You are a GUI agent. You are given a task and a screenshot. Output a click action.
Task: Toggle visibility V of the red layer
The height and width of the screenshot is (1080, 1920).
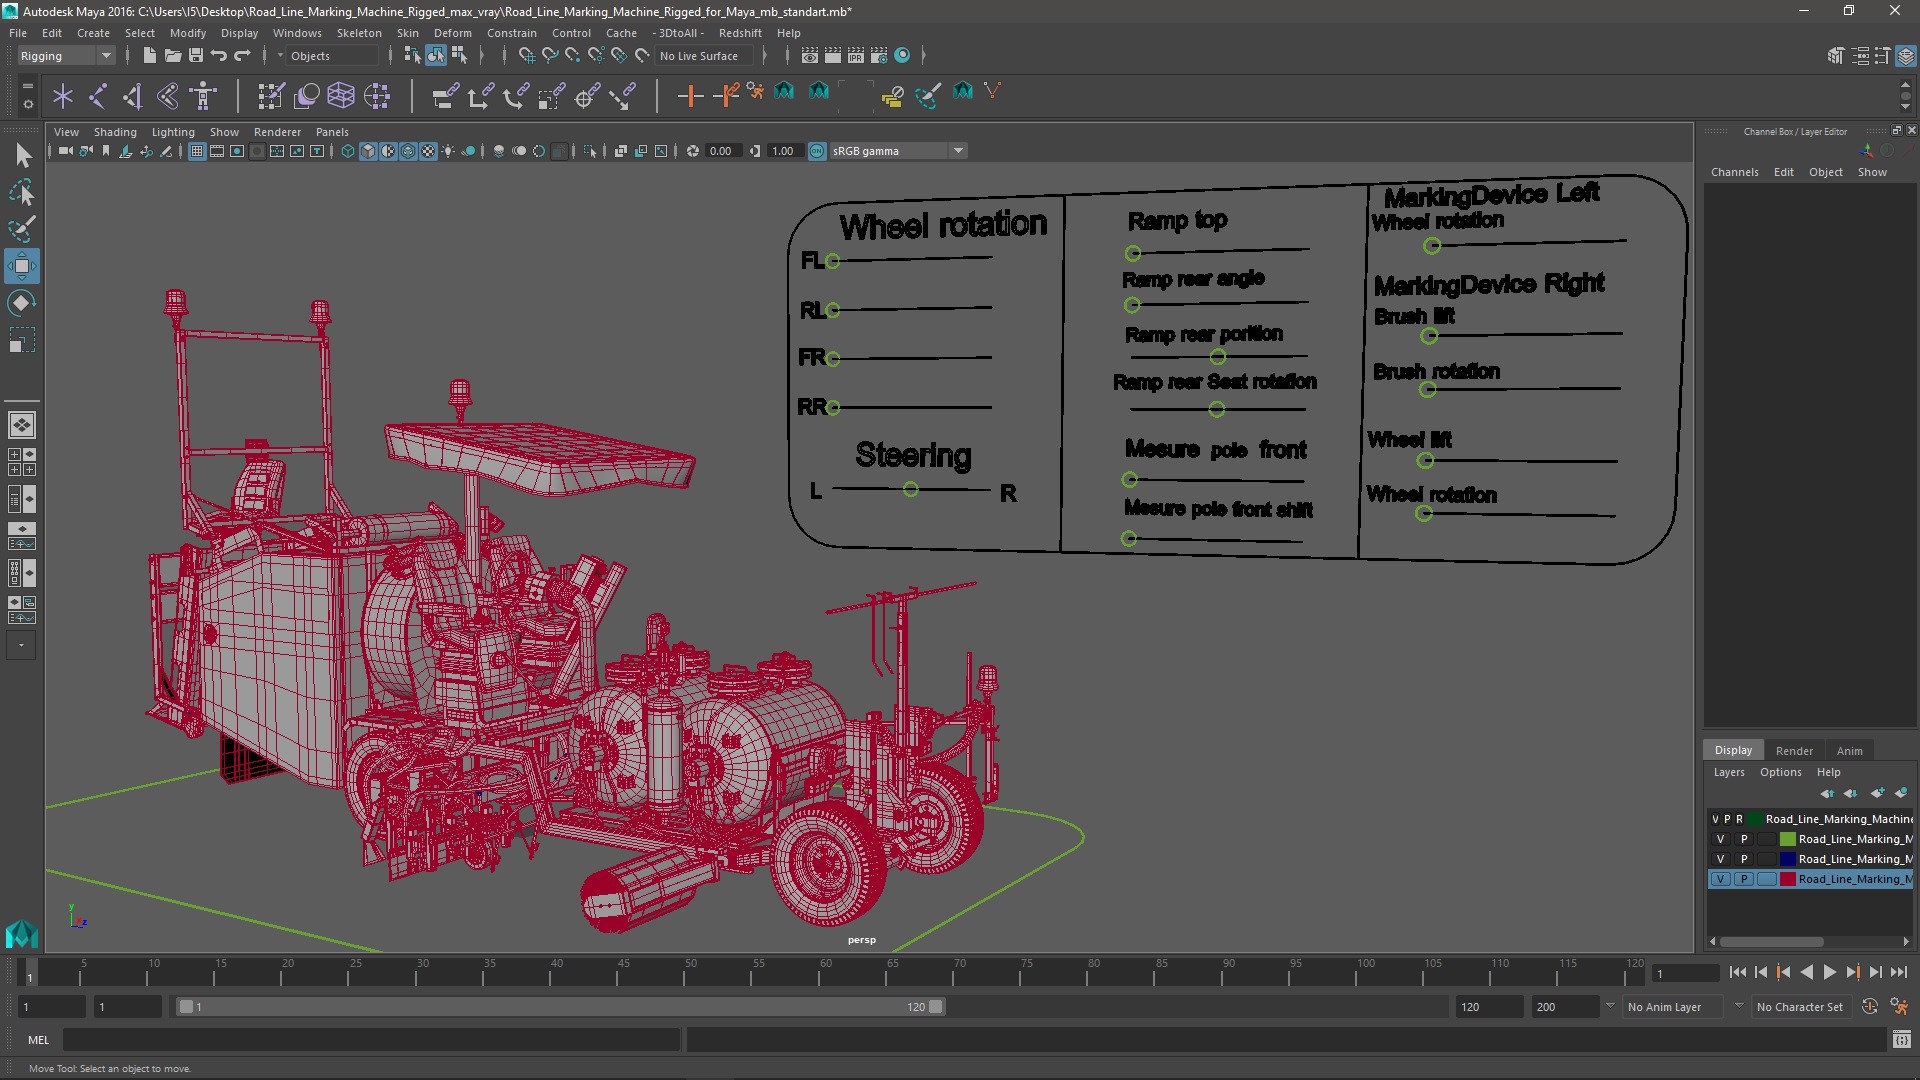1720,879
